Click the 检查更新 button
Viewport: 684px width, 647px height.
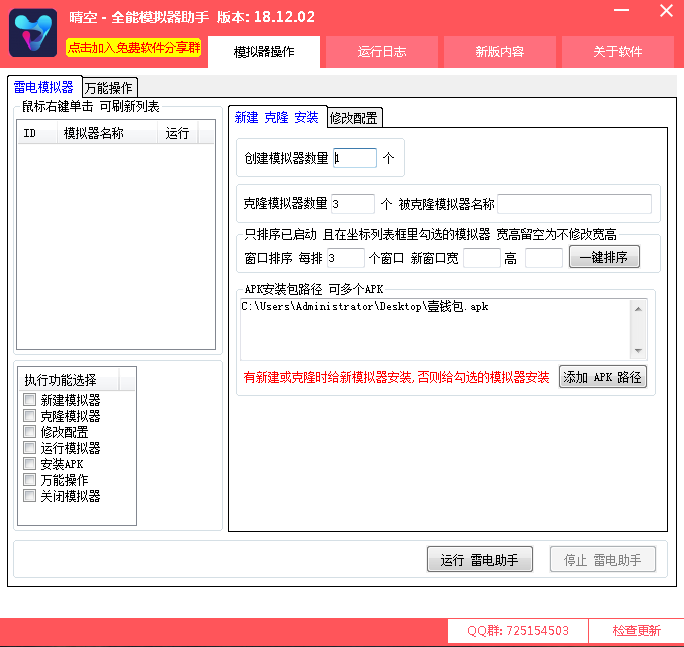[x=636, y=630]
